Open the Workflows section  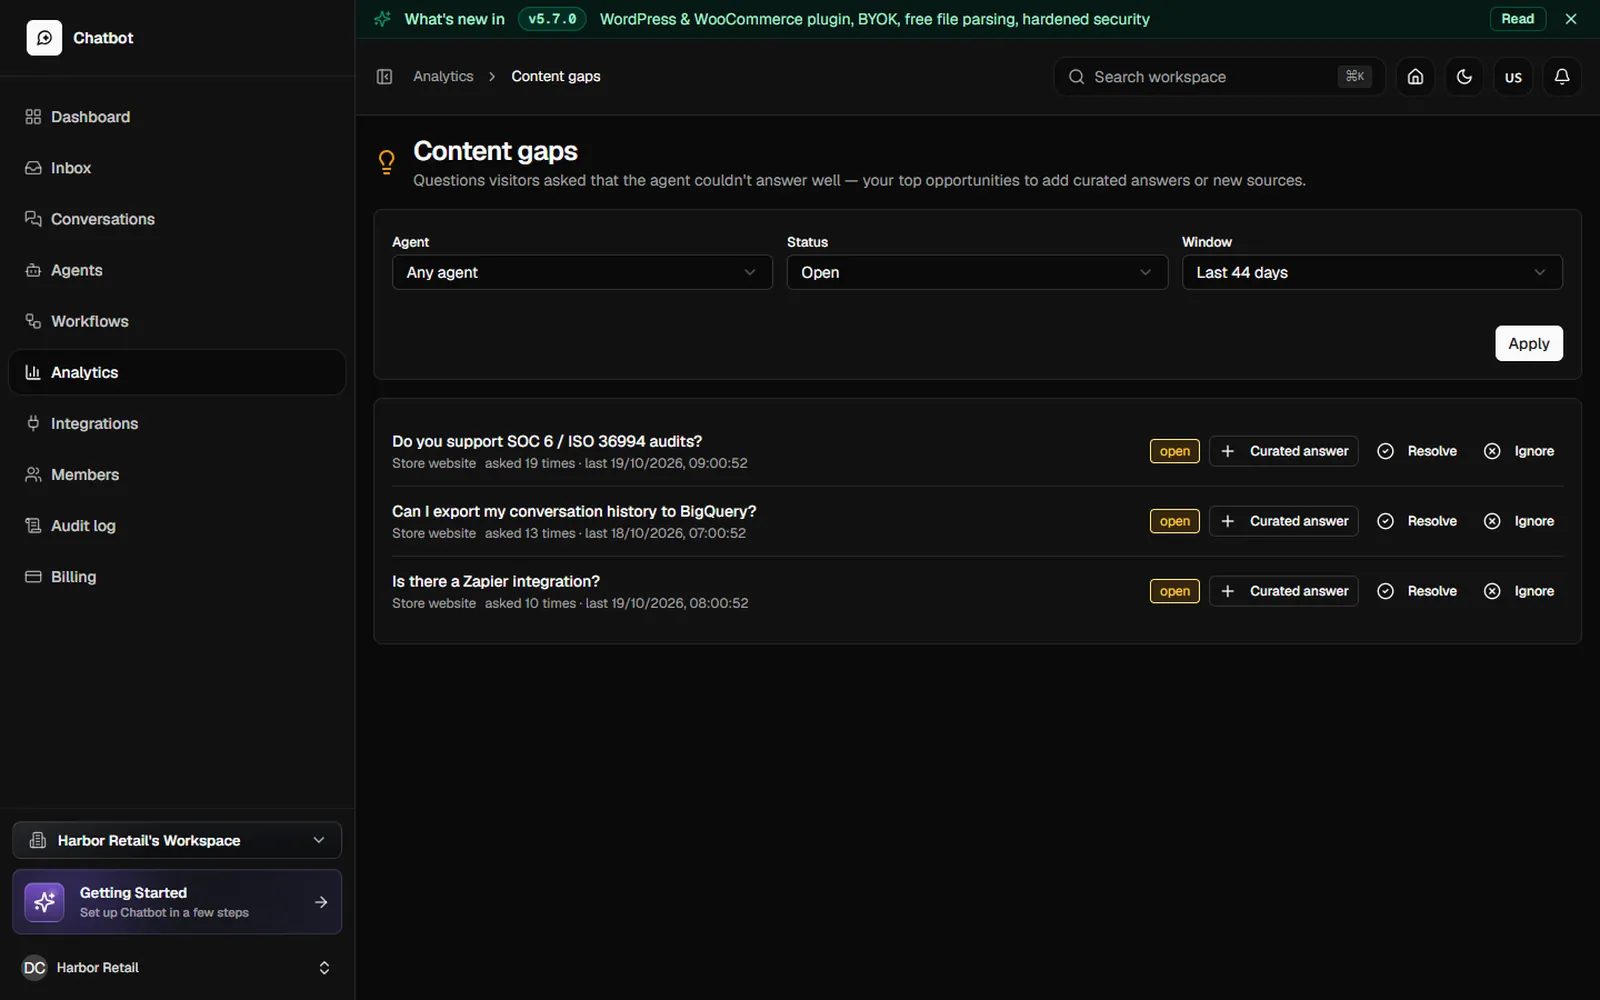click(x=177, y=321)
